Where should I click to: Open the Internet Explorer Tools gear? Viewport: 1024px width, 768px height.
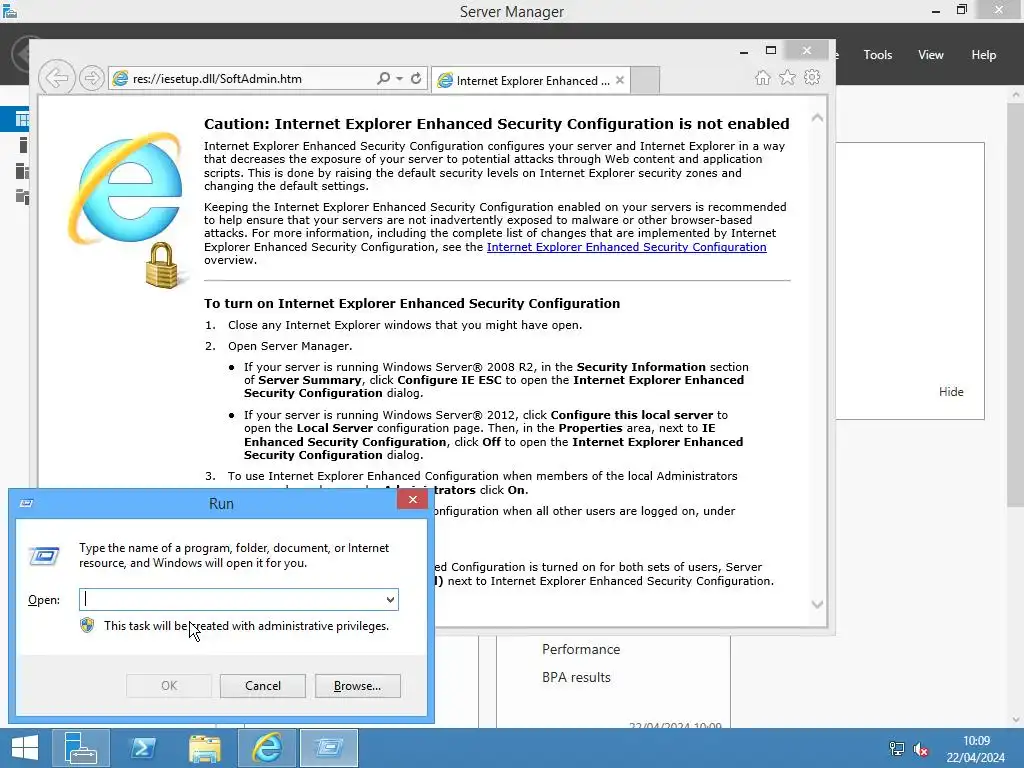tap(812, 78)
